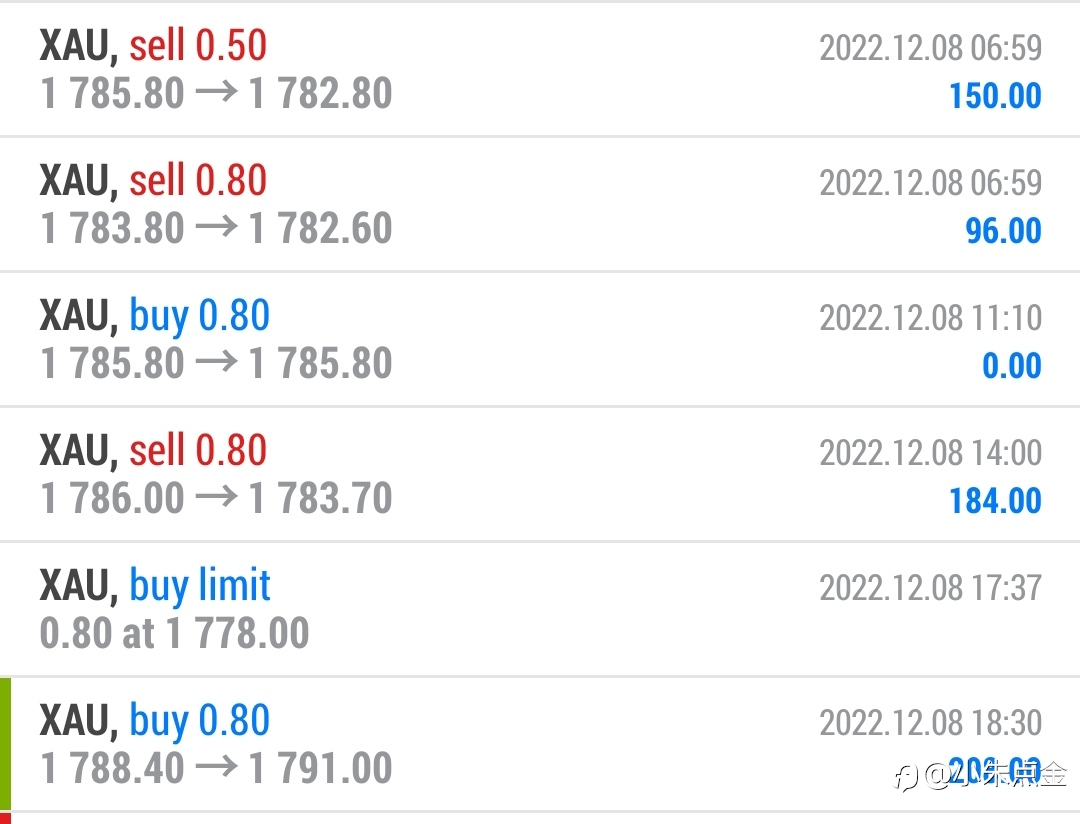Select the 0.00 profit value
1080x824 pixels.
1012,366
